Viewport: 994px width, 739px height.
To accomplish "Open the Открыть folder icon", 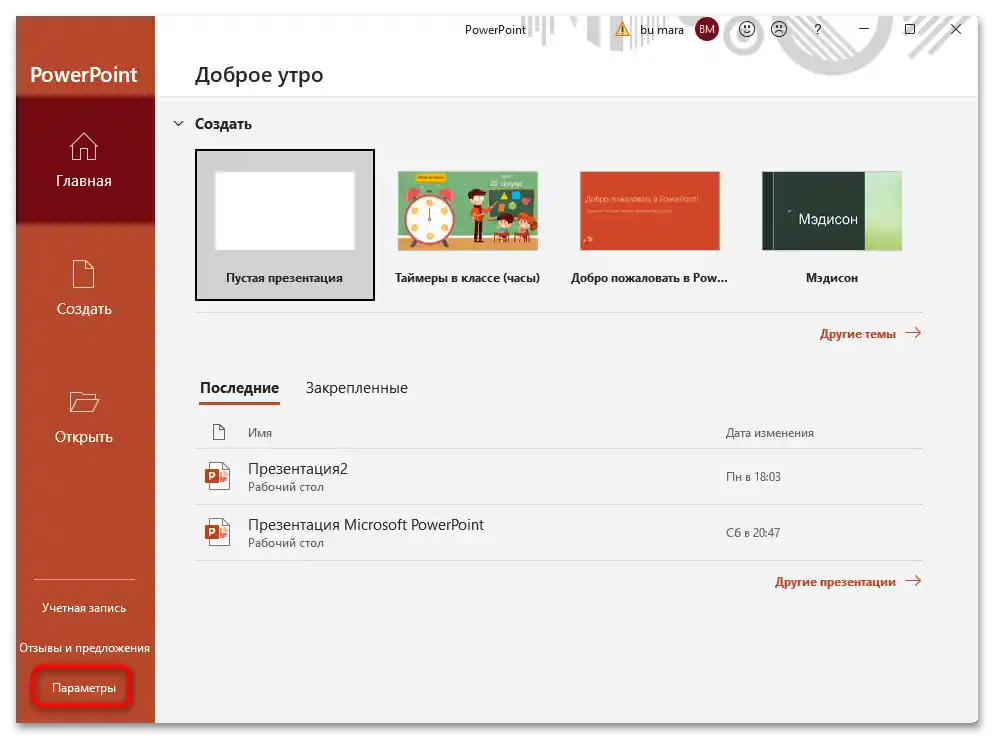I will pyautogui.click(x=84, y=418).
